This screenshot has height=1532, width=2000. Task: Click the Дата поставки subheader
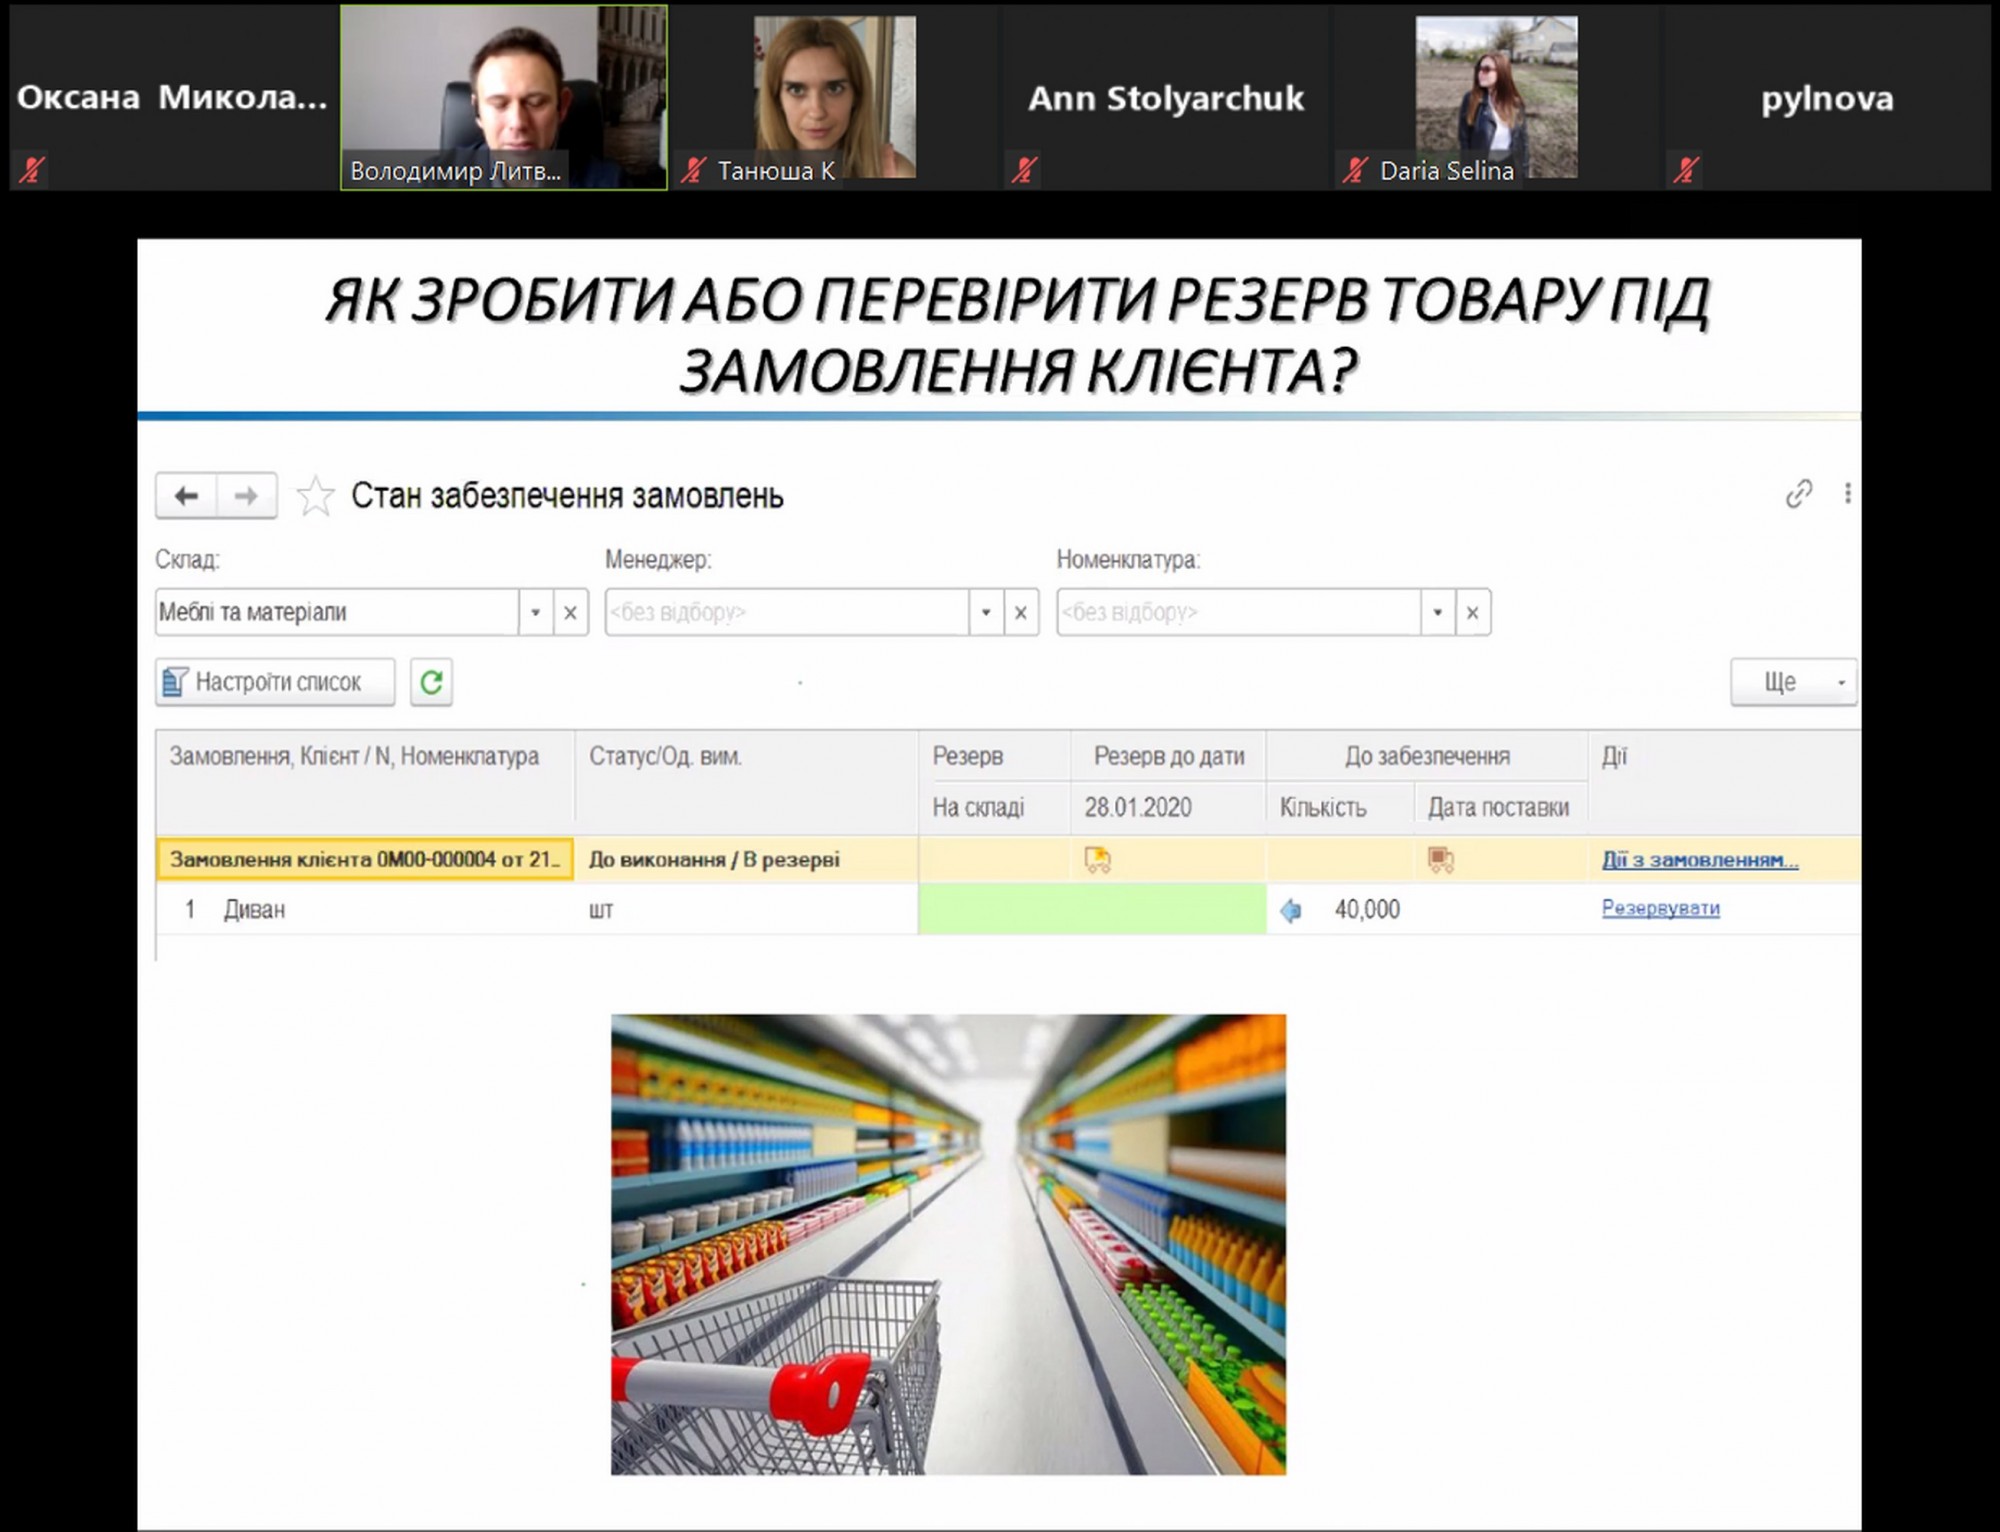(1501, 807)
